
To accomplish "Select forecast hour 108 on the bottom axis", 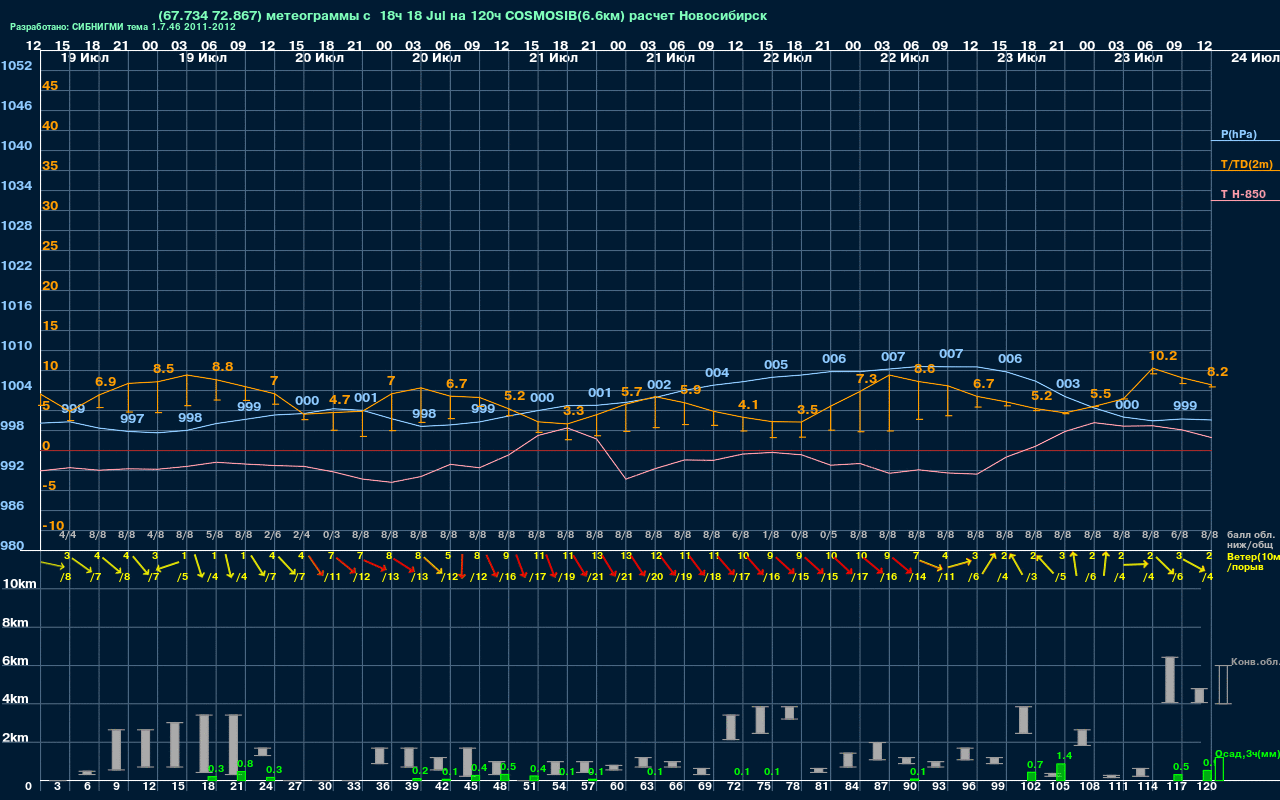I will coord(1090,787).
